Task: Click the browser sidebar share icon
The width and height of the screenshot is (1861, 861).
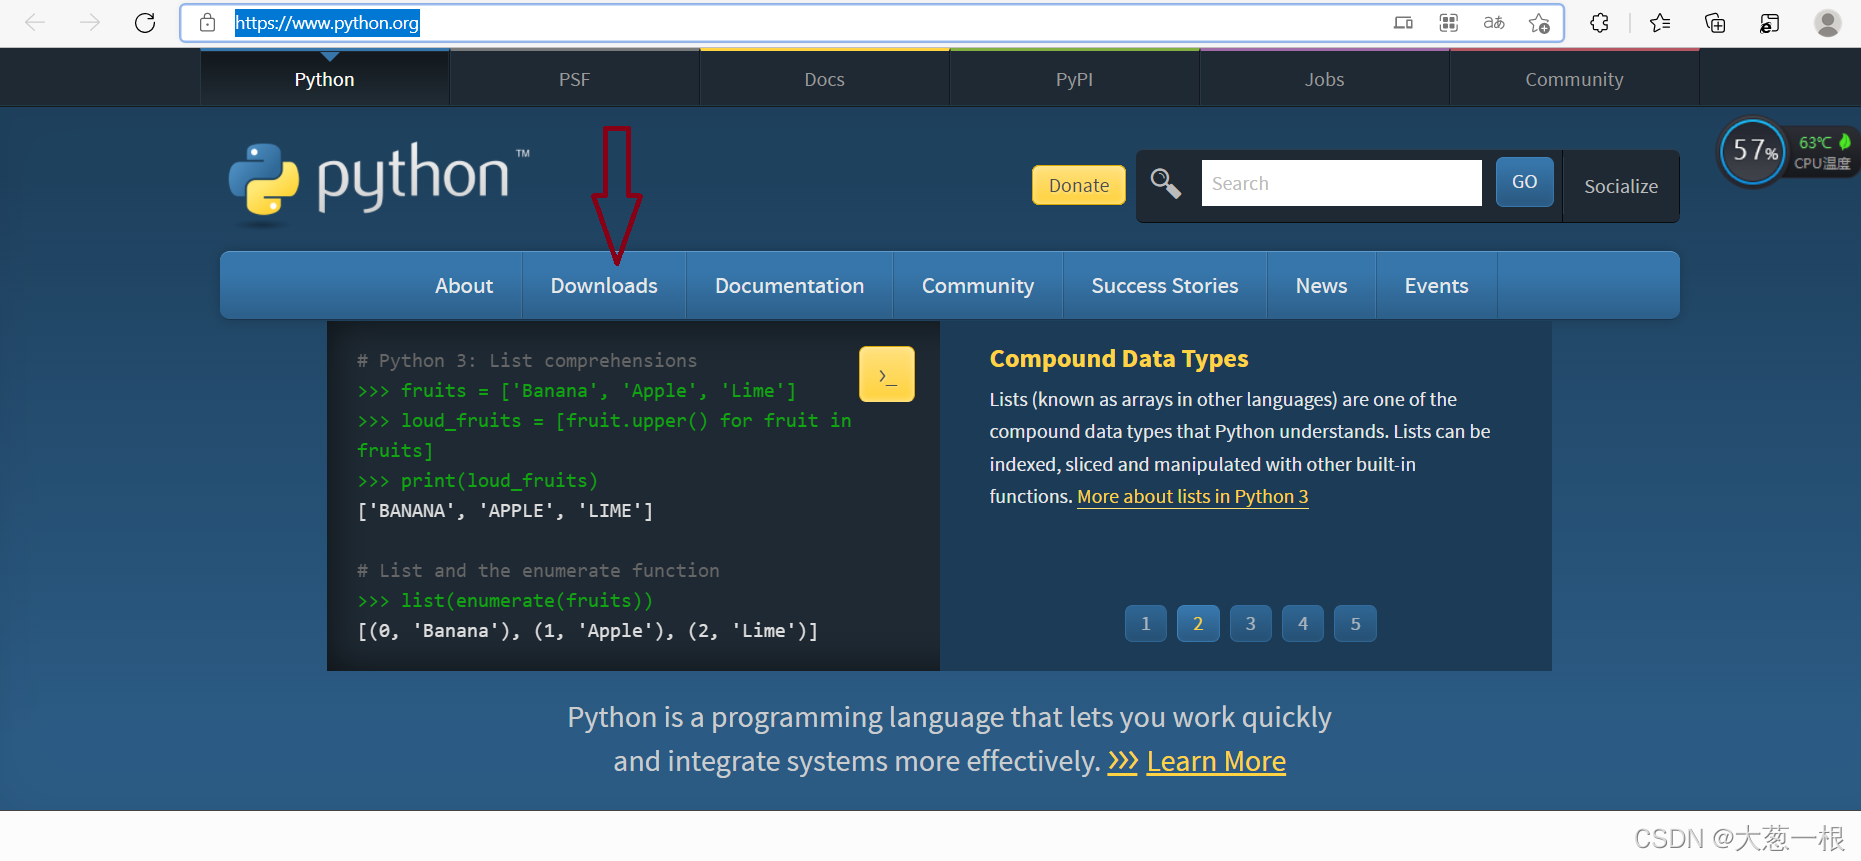Action: (x=1769, y=22)
